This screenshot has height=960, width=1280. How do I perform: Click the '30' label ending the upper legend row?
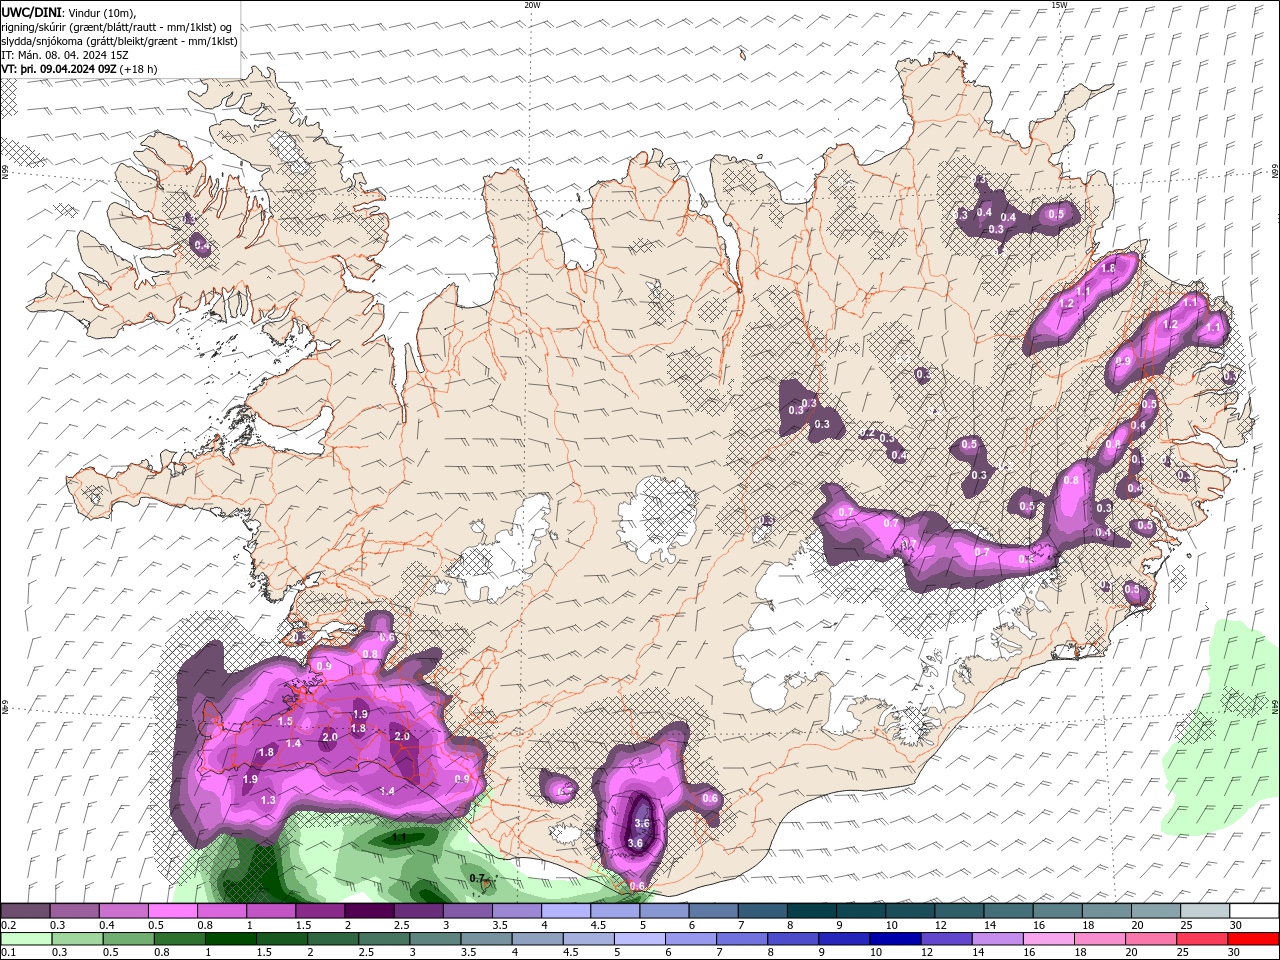(x=1236, y=925)
